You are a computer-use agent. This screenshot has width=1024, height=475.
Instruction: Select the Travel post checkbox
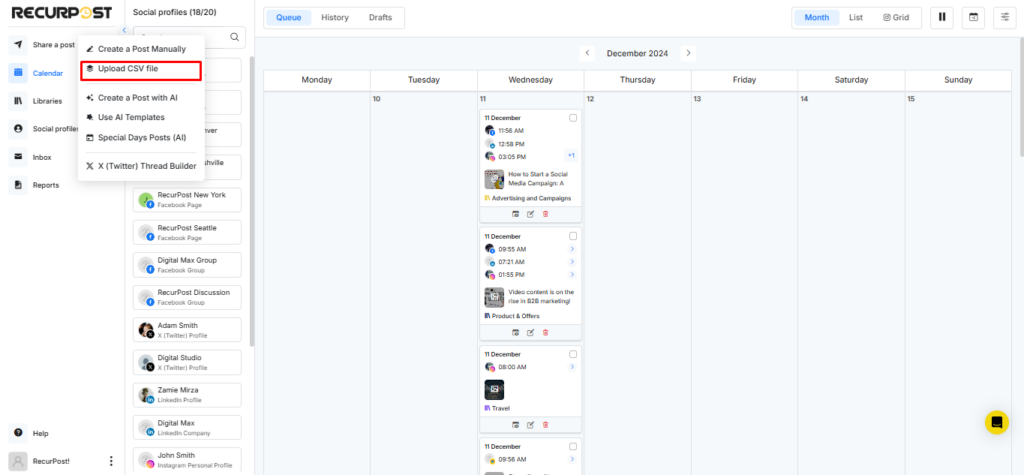(x=573, y=354)
